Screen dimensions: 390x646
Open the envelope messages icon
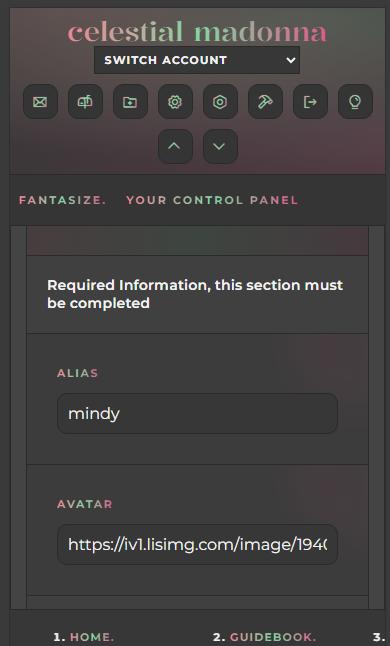click(40, 102)
